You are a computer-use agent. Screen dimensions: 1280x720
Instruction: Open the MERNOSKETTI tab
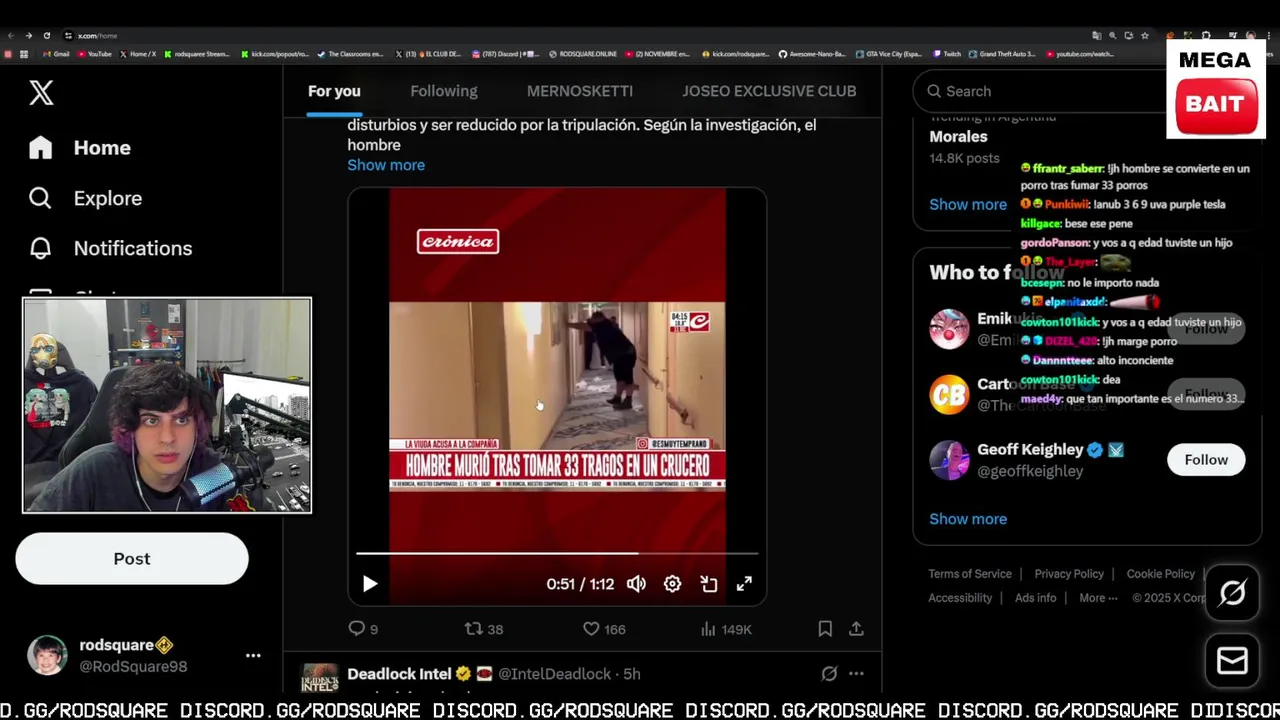coord(580,91)
